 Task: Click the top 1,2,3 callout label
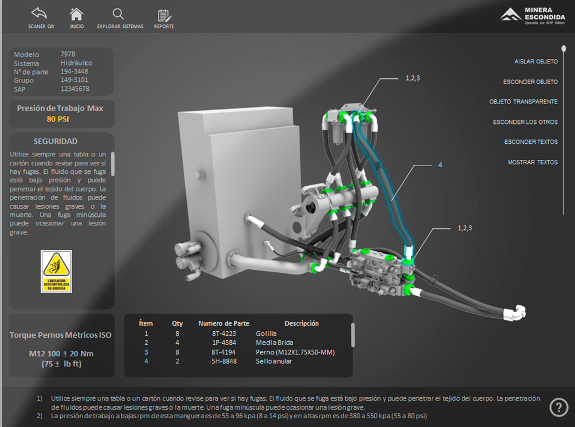[x=413, y=78]
